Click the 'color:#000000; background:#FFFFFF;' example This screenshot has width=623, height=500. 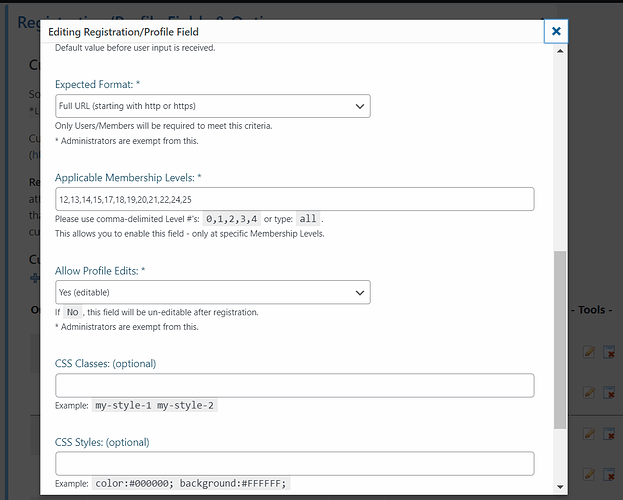point(191,483)
